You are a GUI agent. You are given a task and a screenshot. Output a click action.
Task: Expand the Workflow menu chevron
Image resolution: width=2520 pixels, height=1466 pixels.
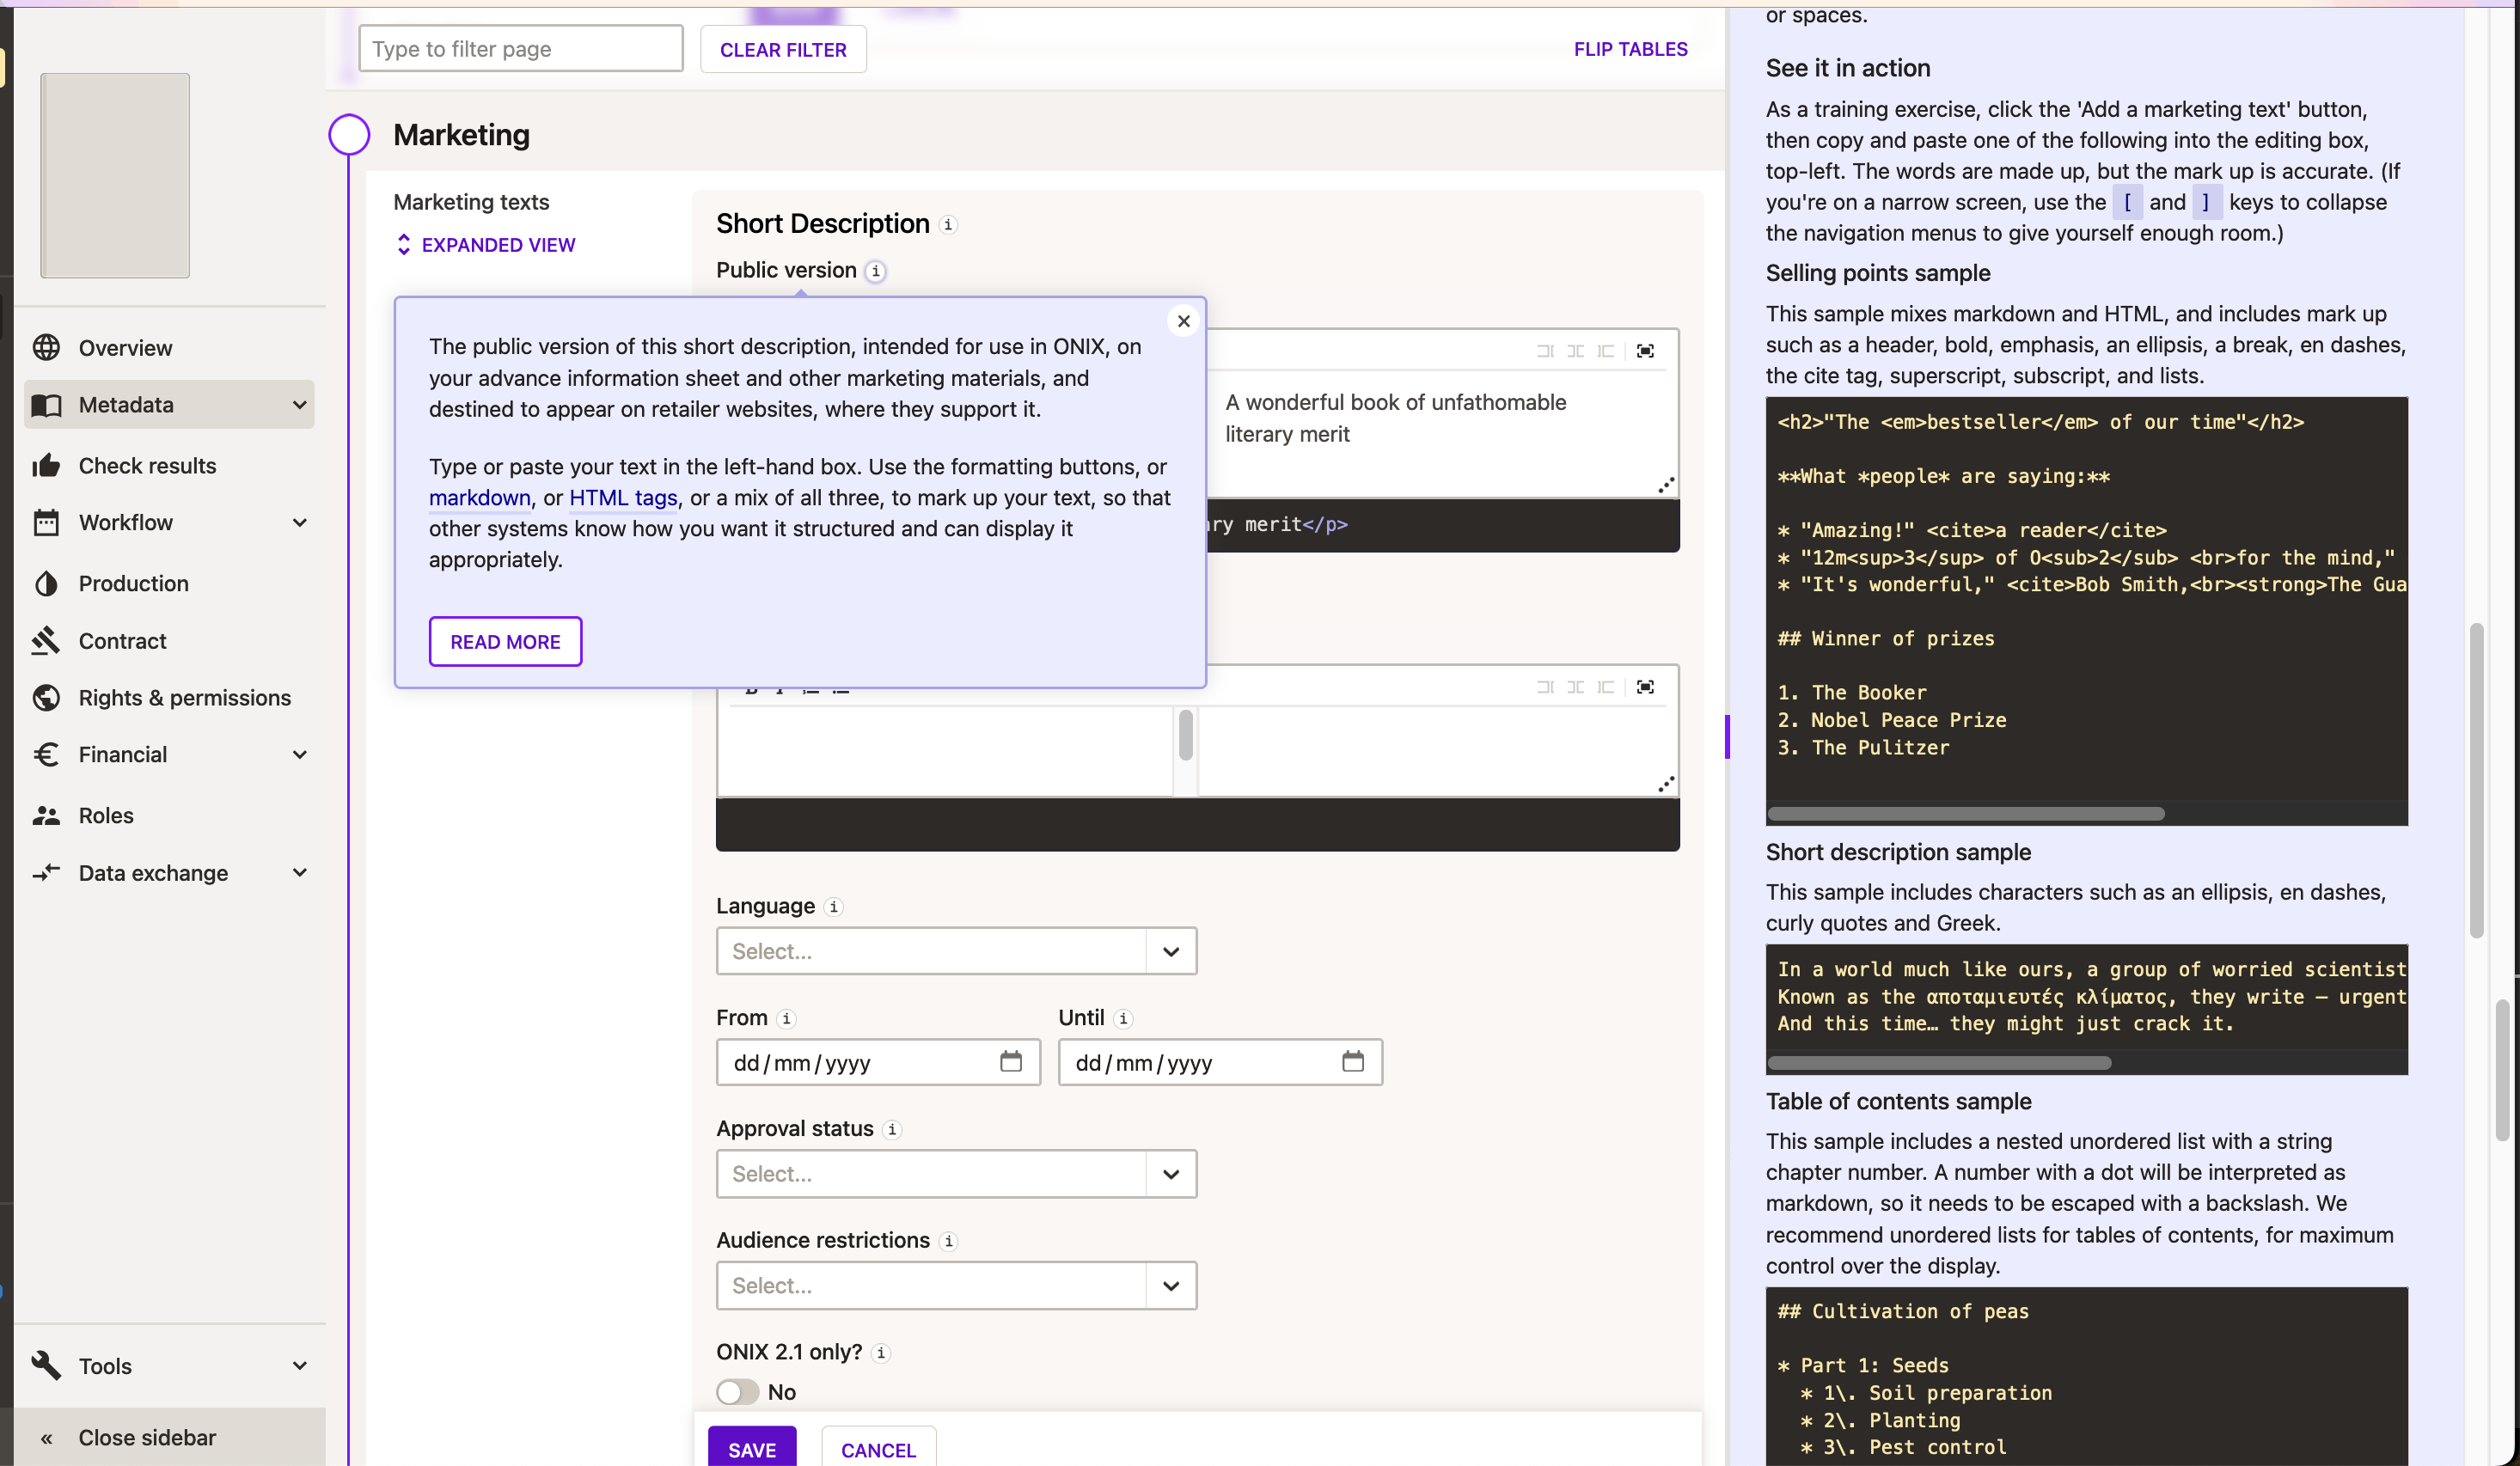[x=299, y=522]
